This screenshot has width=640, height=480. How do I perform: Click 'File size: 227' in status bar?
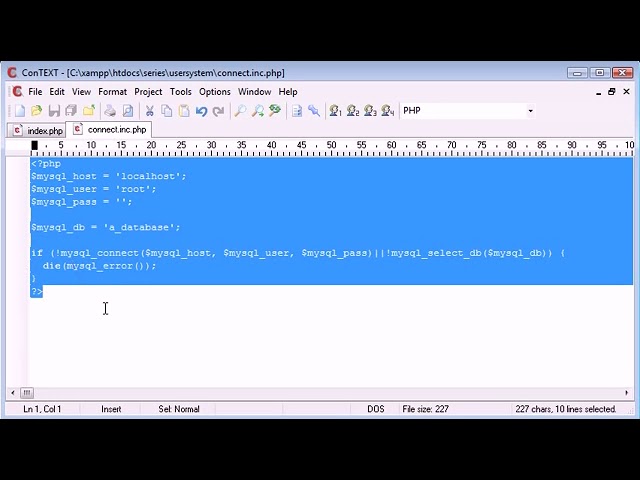click(x=425, y=409)
